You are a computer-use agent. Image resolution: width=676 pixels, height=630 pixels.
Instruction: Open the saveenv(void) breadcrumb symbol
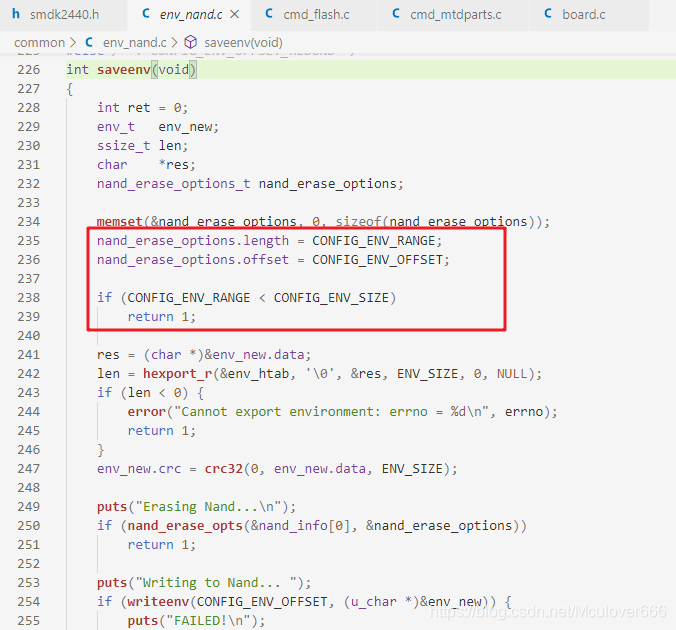[244, 43]
